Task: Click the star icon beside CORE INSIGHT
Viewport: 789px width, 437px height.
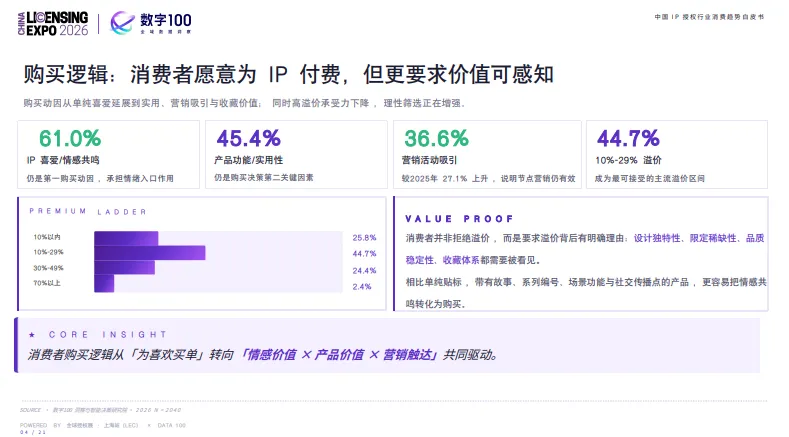Action: tap(32, 335)
